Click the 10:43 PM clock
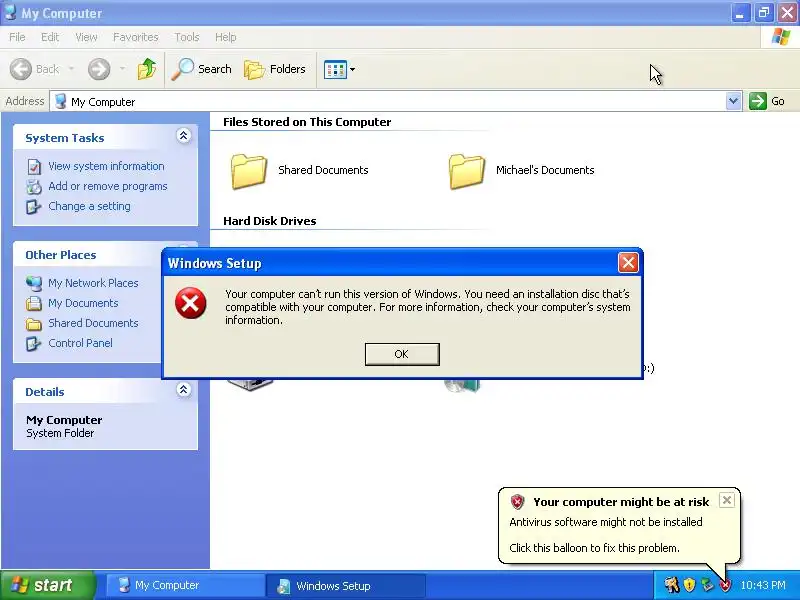 pyautogui.click(x=763, y=585)
